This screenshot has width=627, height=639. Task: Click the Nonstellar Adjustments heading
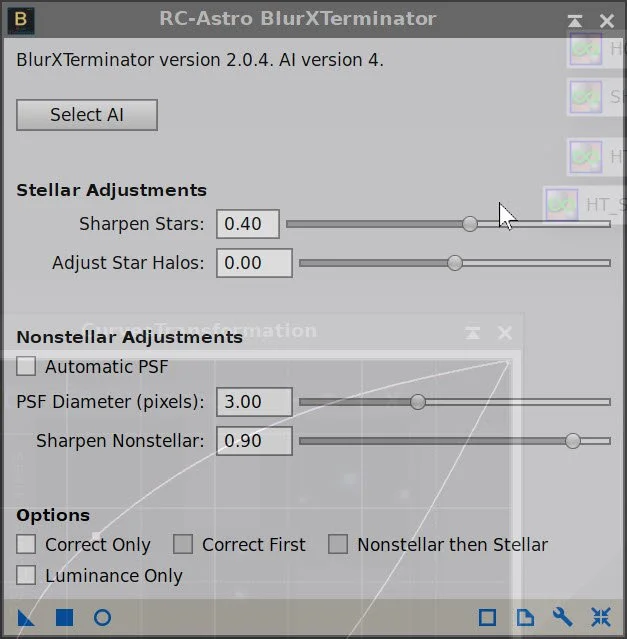130,337
